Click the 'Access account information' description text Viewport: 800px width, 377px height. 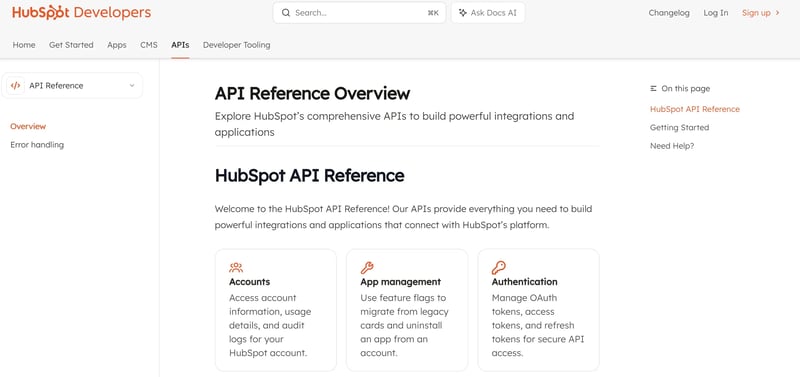click(270, 325)
